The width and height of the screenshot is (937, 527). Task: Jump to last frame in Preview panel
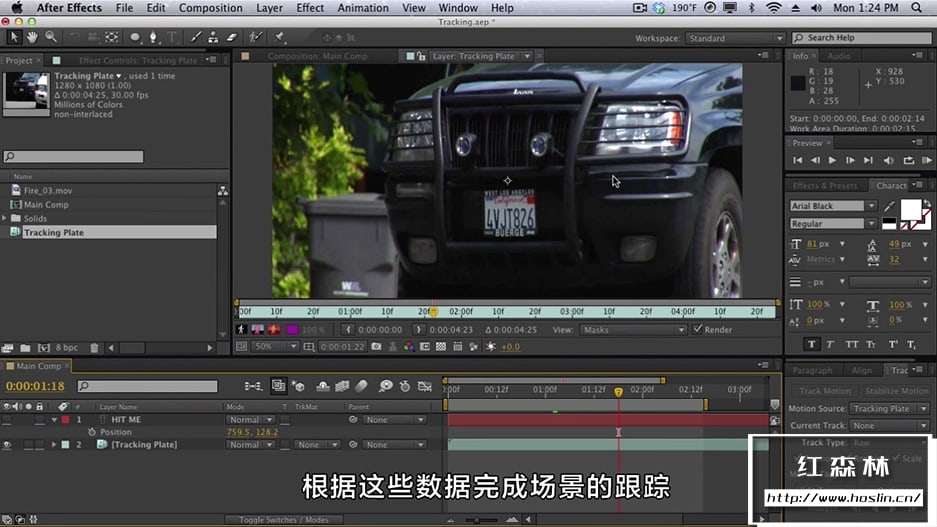868,160
